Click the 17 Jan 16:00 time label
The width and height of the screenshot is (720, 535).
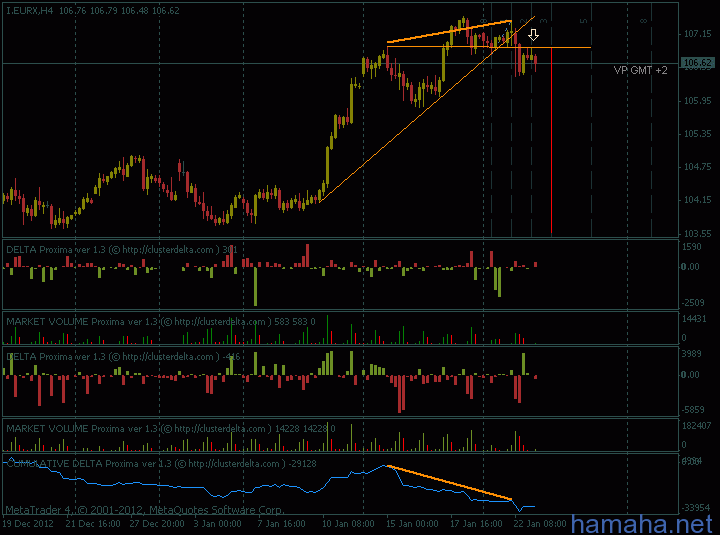point(476,524)
